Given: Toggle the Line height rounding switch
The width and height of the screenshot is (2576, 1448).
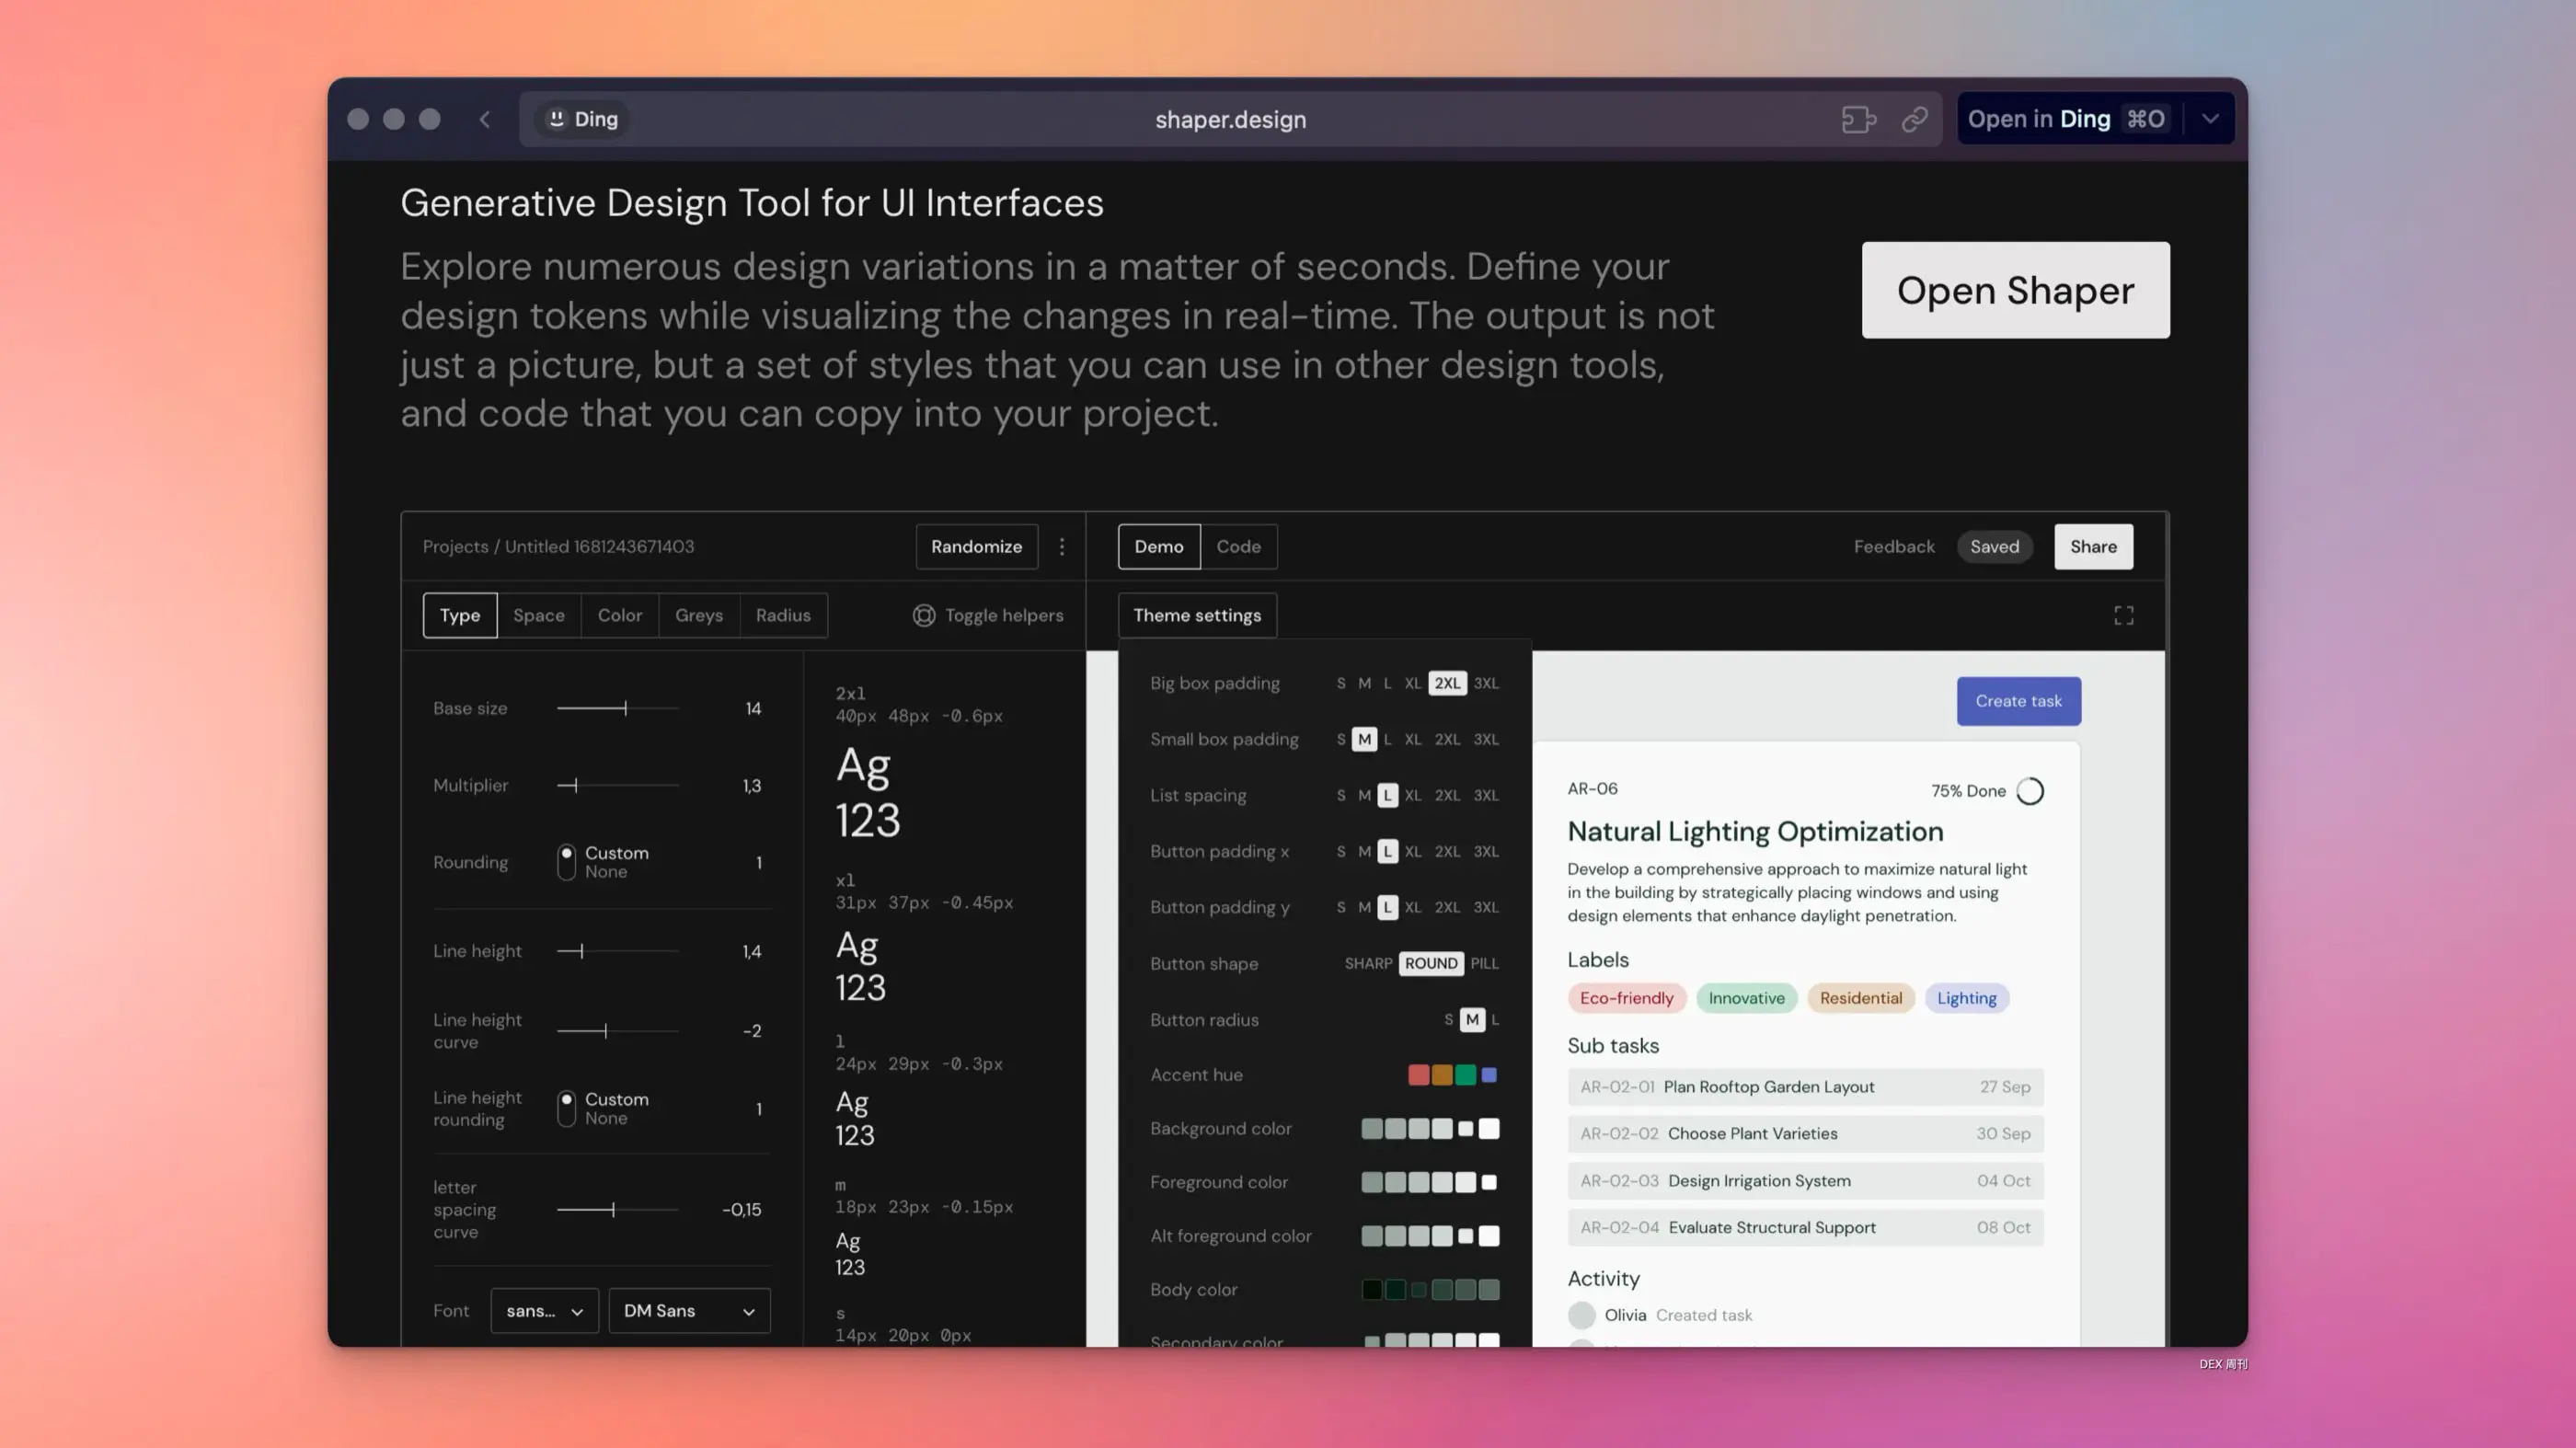Looking at the screenshot, I should click(x=567, y=1108).
